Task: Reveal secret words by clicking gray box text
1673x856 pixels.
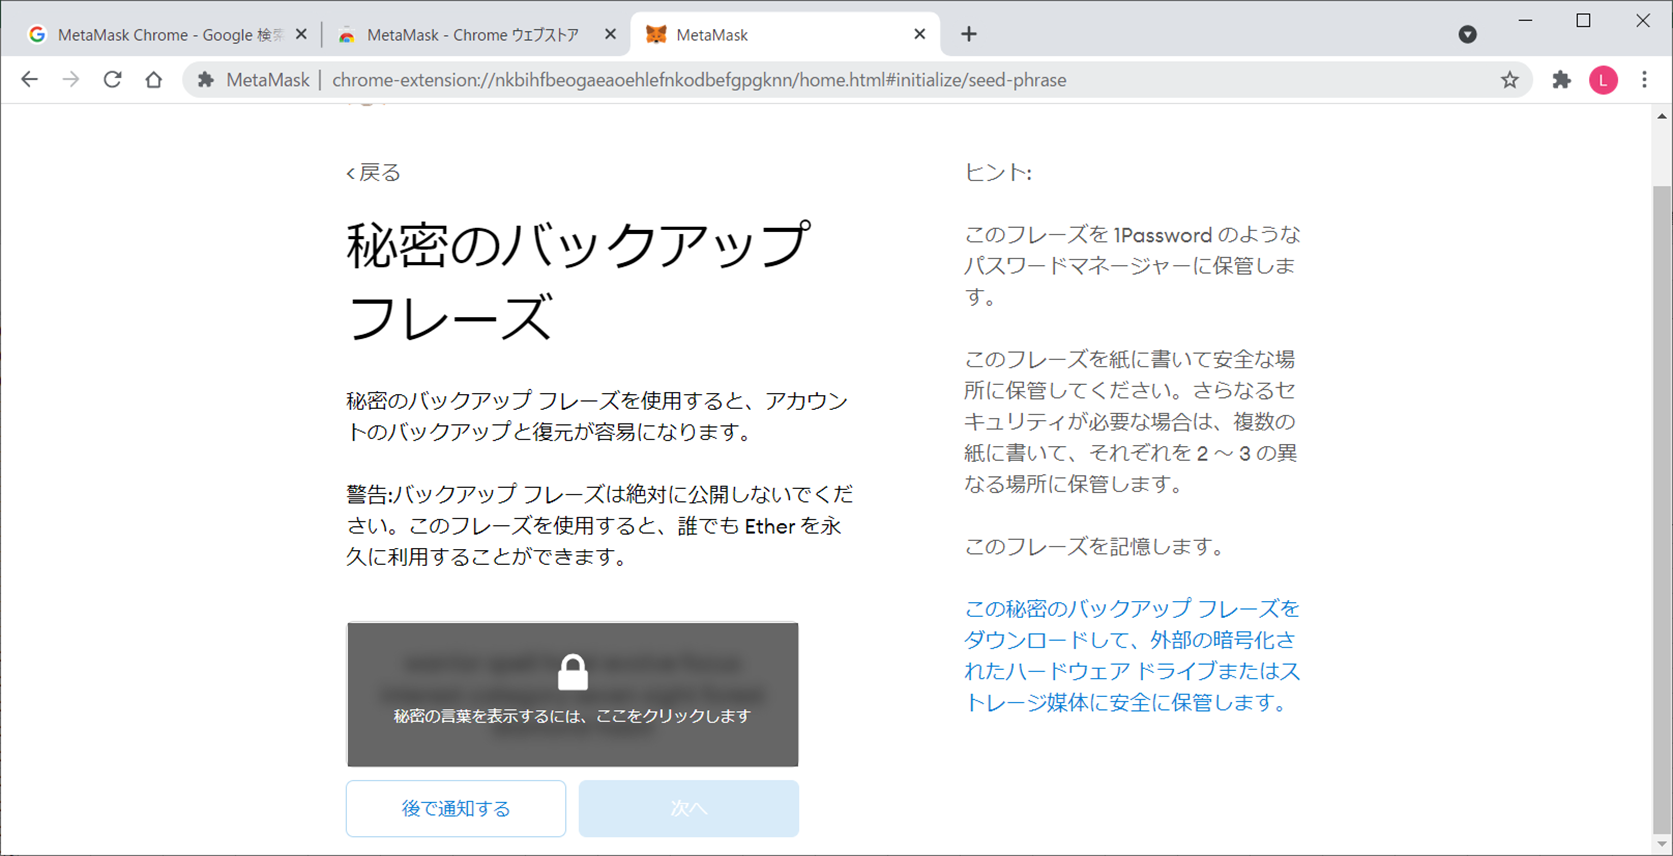Action: [x=572, y=716]
